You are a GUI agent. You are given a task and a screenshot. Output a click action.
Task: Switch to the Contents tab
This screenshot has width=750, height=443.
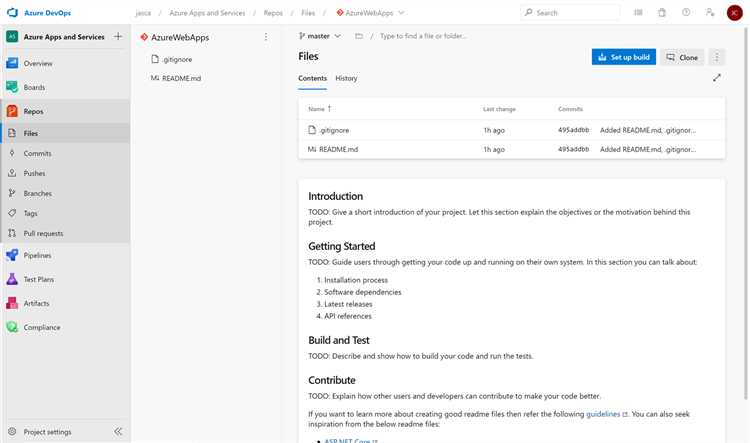(312, 78)
